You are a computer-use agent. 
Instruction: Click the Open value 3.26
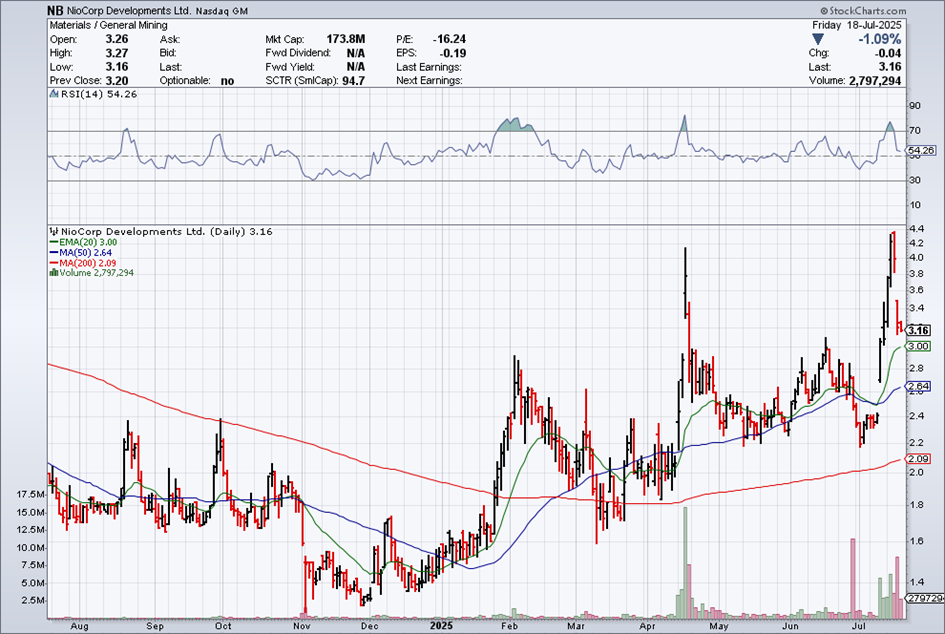click(117, 39)
